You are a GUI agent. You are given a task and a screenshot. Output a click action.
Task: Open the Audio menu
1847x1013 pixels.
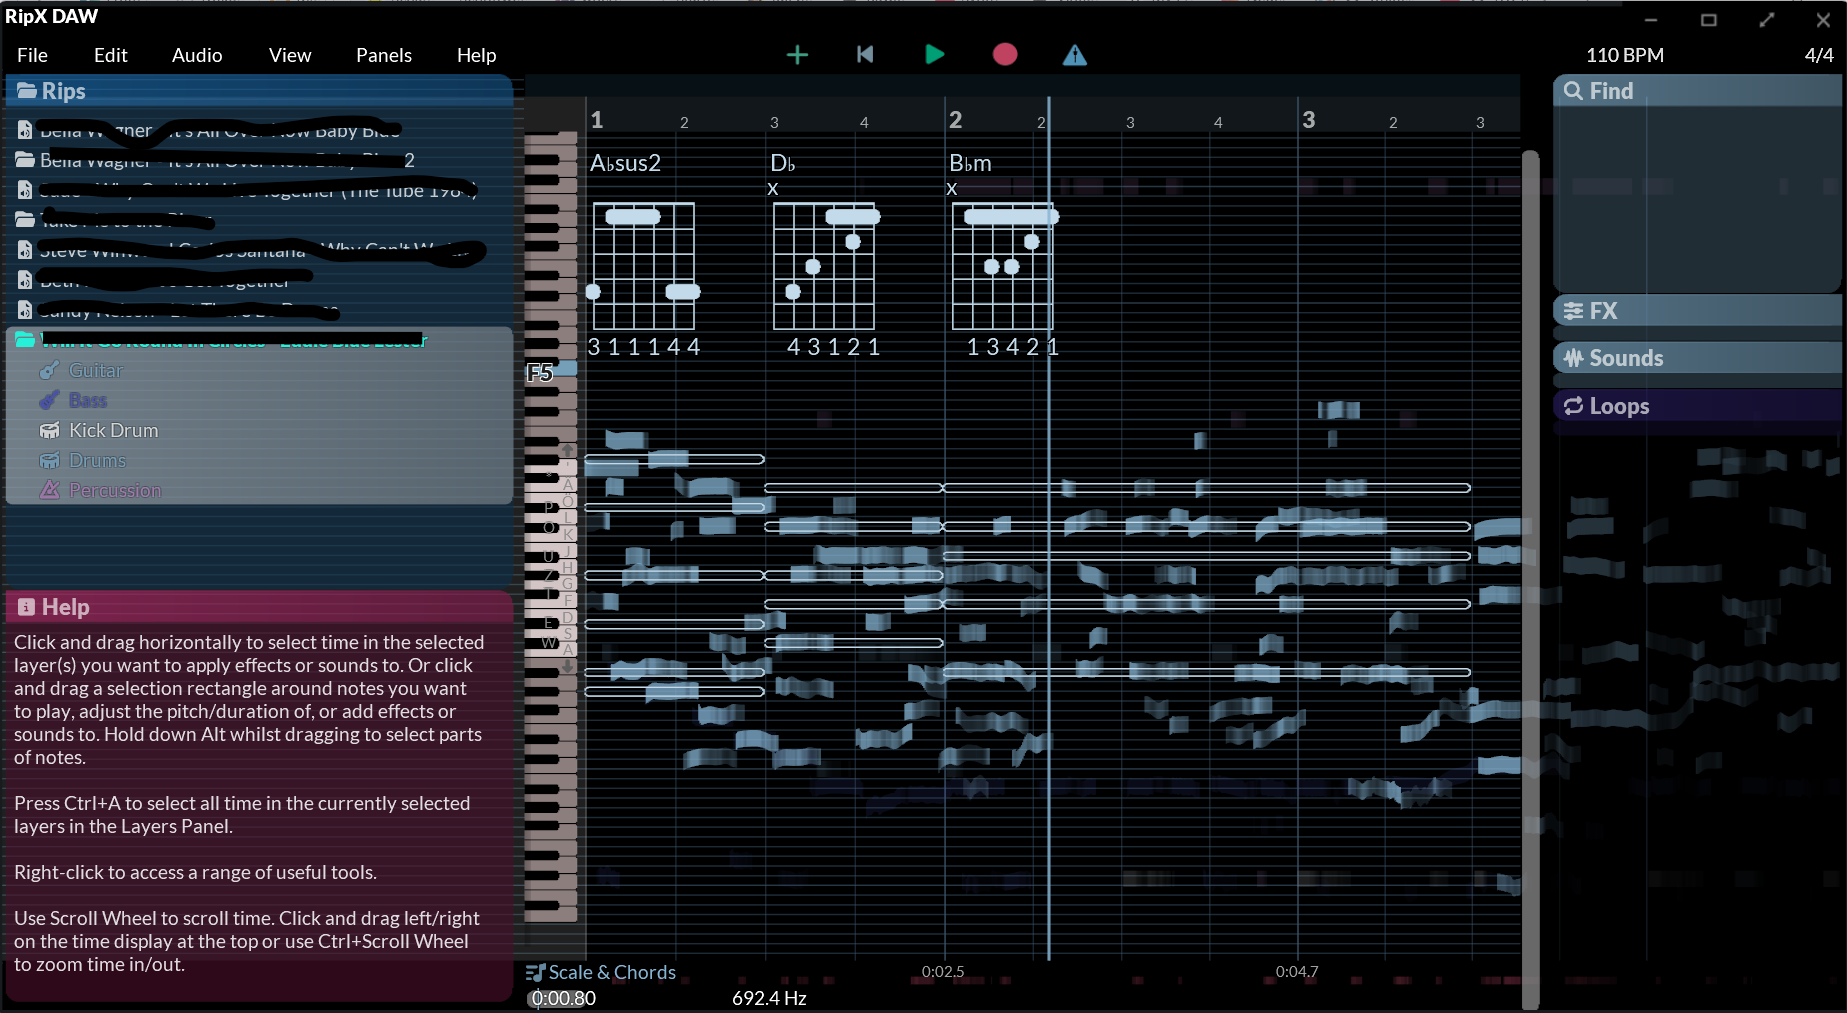point(197,56)
